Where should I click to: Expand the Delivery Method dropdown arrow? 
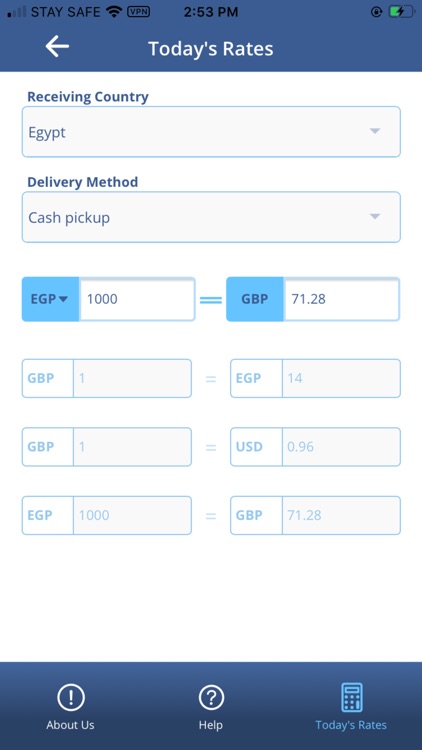tap(375, 217)
